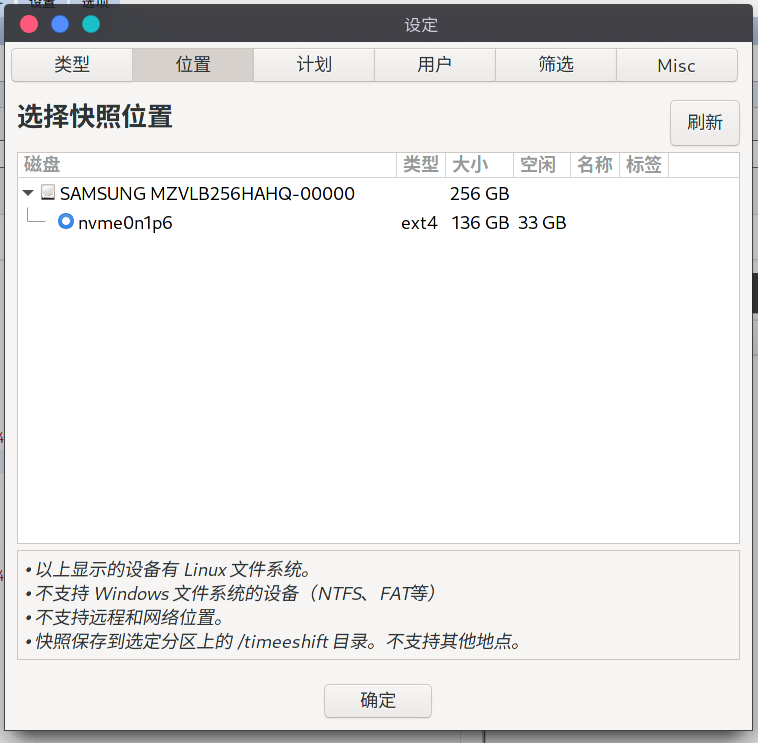758x743 pixels.
Task: Sort by the 标签 column header
Action: [x=644, y=165]
